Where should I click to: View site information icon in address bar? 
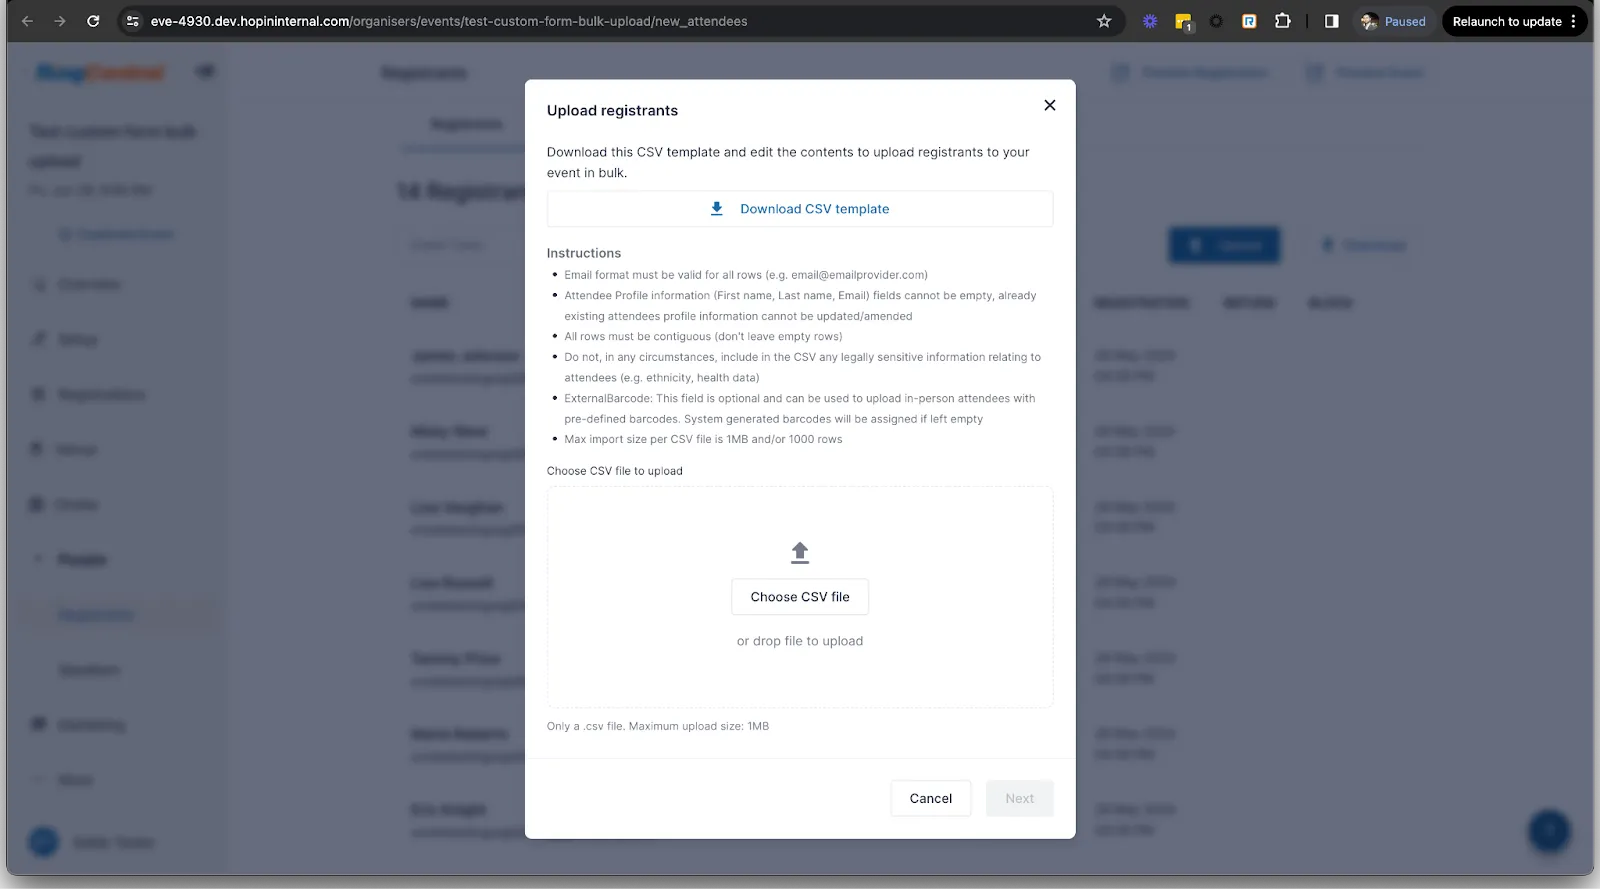(132, 21)
